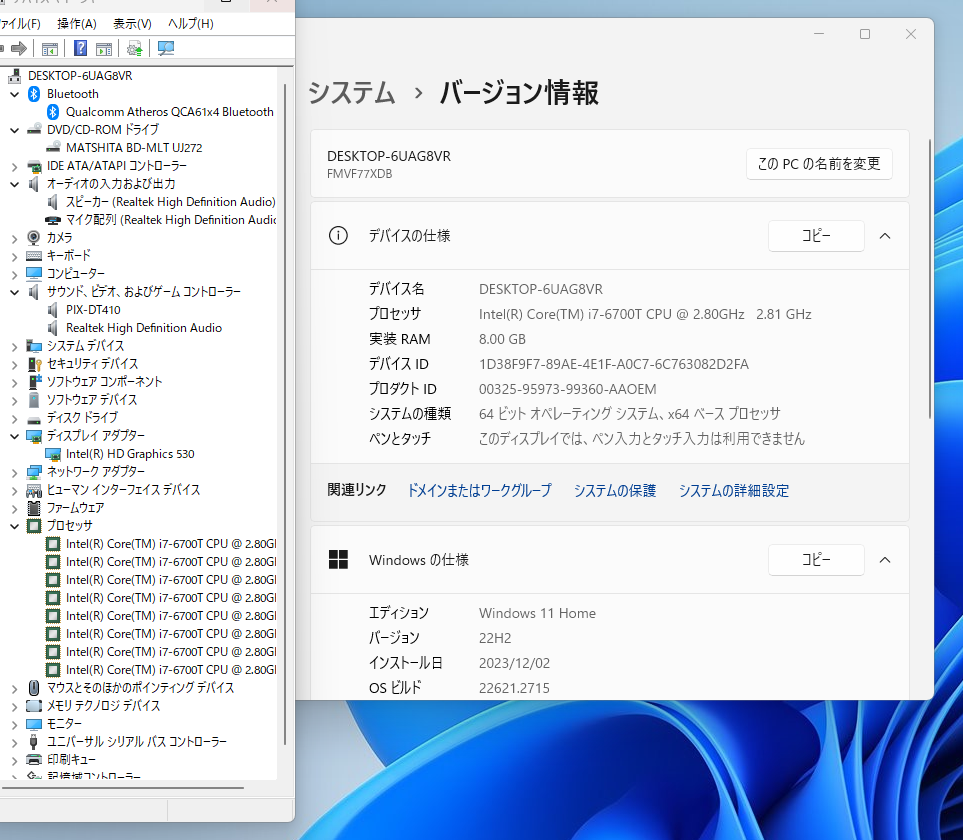Select Intel(R) HD Graphics 530 adapter

coord(130,454)
